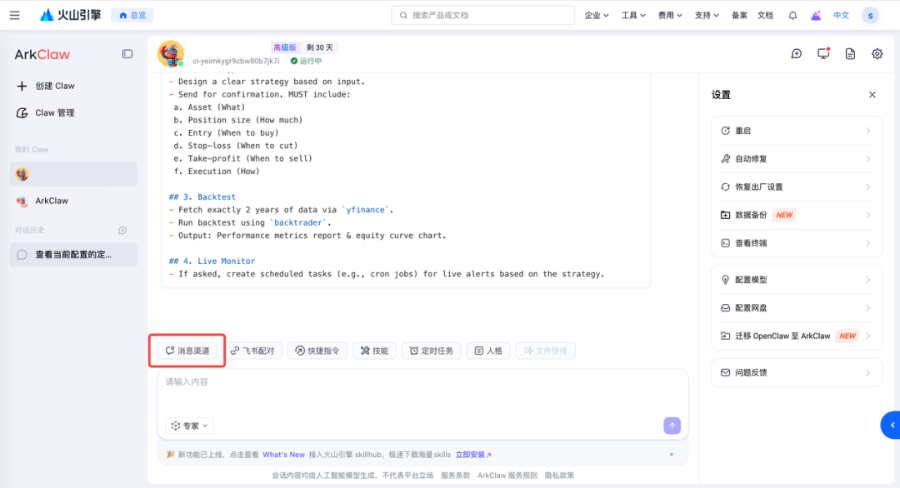Click the Claw avatar at chat header

click(171, 54)
